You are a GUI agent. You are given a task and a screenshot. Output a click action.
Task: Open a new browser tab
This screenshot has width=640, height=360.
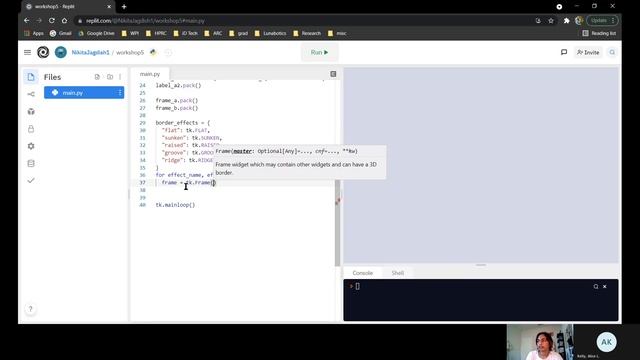[124, 7]
